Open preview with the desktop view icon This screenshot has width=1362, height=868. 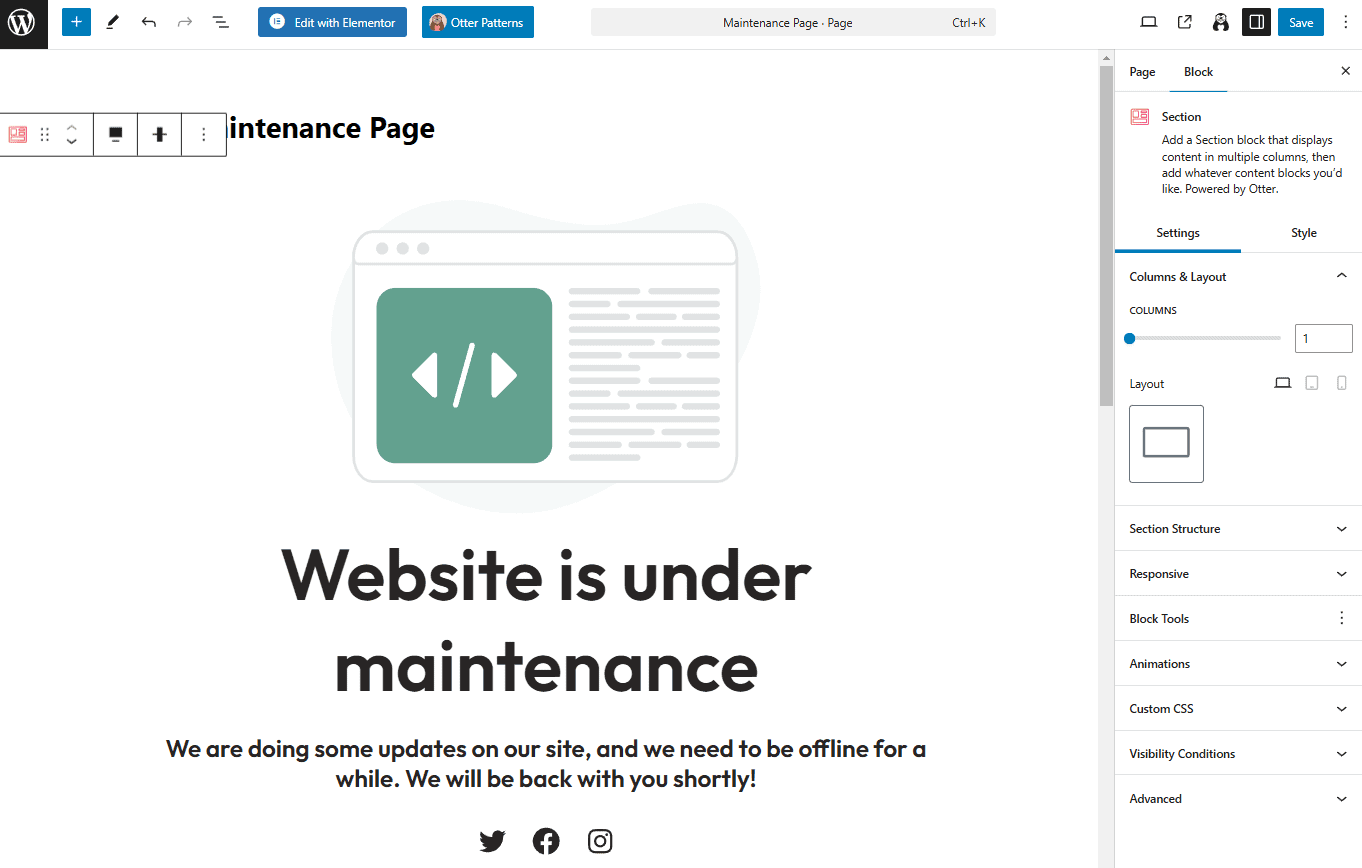1148,21
